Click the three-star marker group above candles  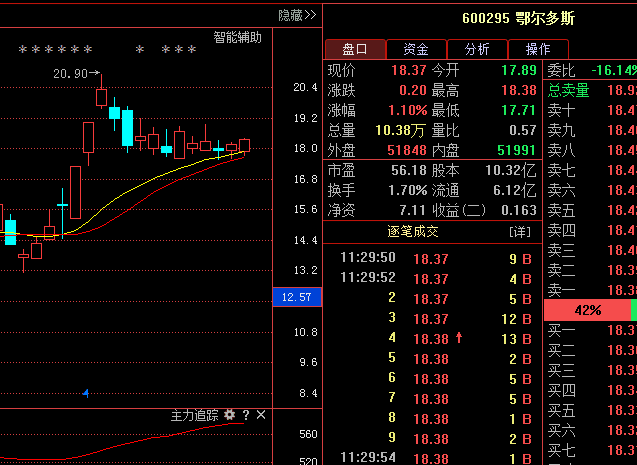(179, 49)
